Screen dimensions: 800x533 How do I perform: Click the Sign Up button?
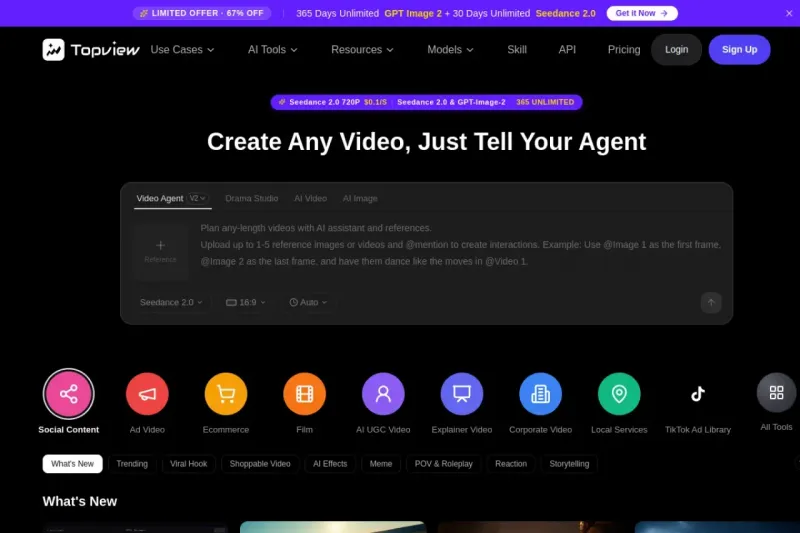tap(739, 49)
